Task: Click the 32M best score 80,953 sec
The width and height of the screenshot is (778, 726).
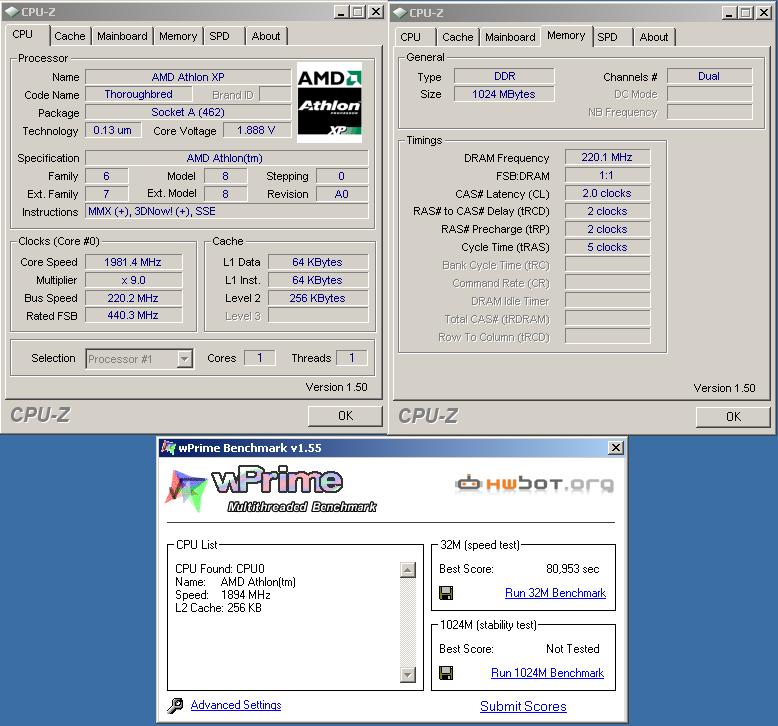Action: [x=573, y=569]
